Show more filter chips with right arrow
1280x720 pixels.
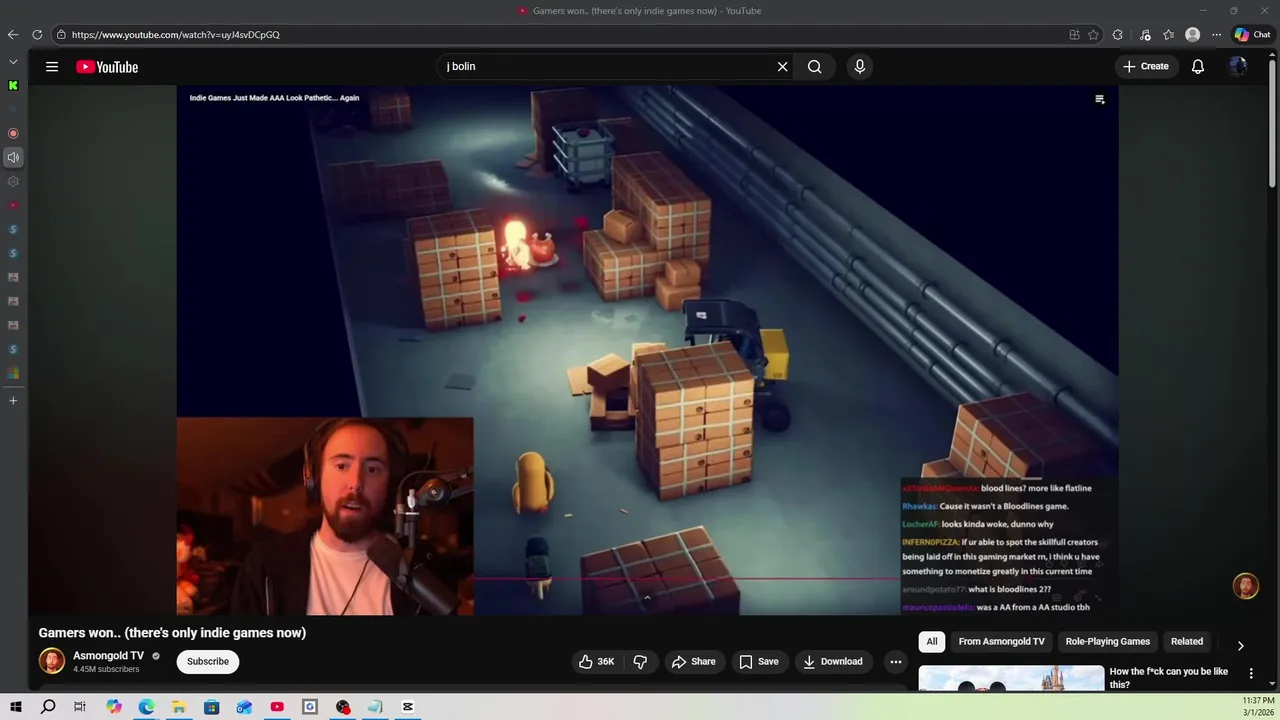(x=1241, y=645)
